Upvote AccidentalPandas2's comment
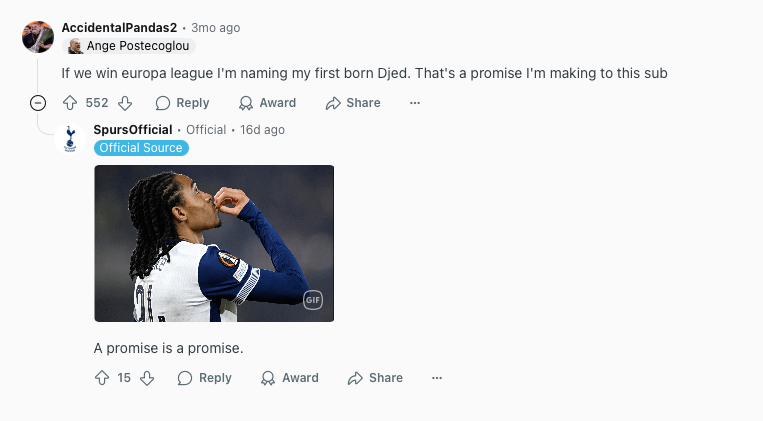This screenshot has height=421, width=763. [70, 103]
